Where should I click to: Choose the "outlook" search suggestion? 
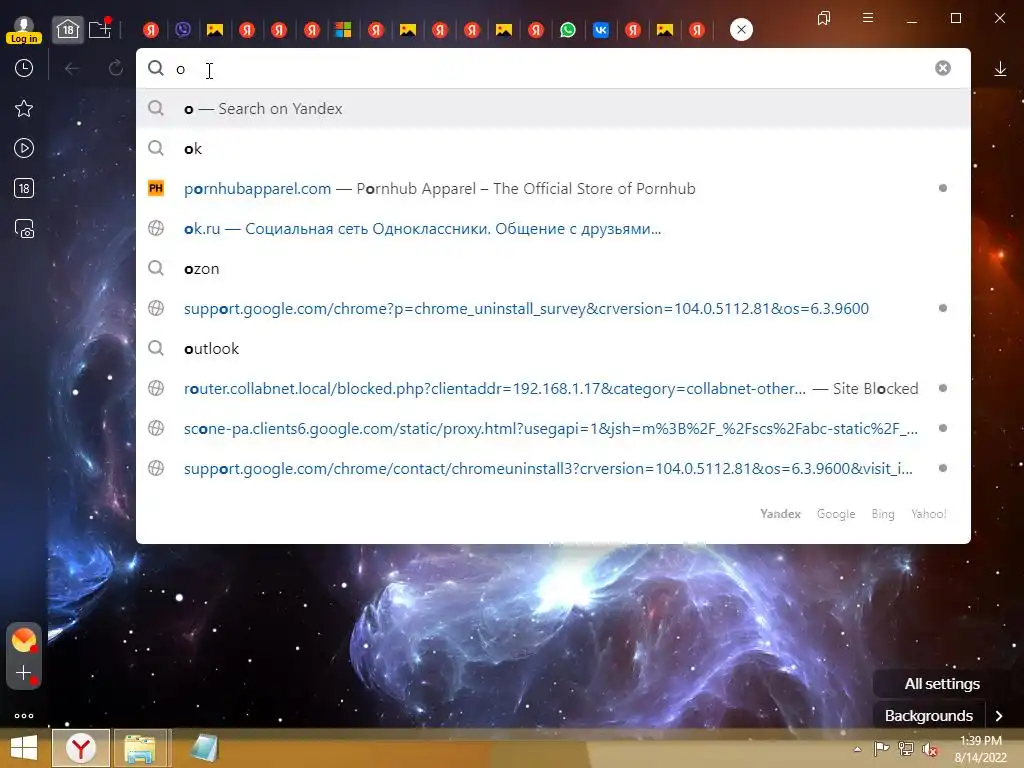pos(553,349)
